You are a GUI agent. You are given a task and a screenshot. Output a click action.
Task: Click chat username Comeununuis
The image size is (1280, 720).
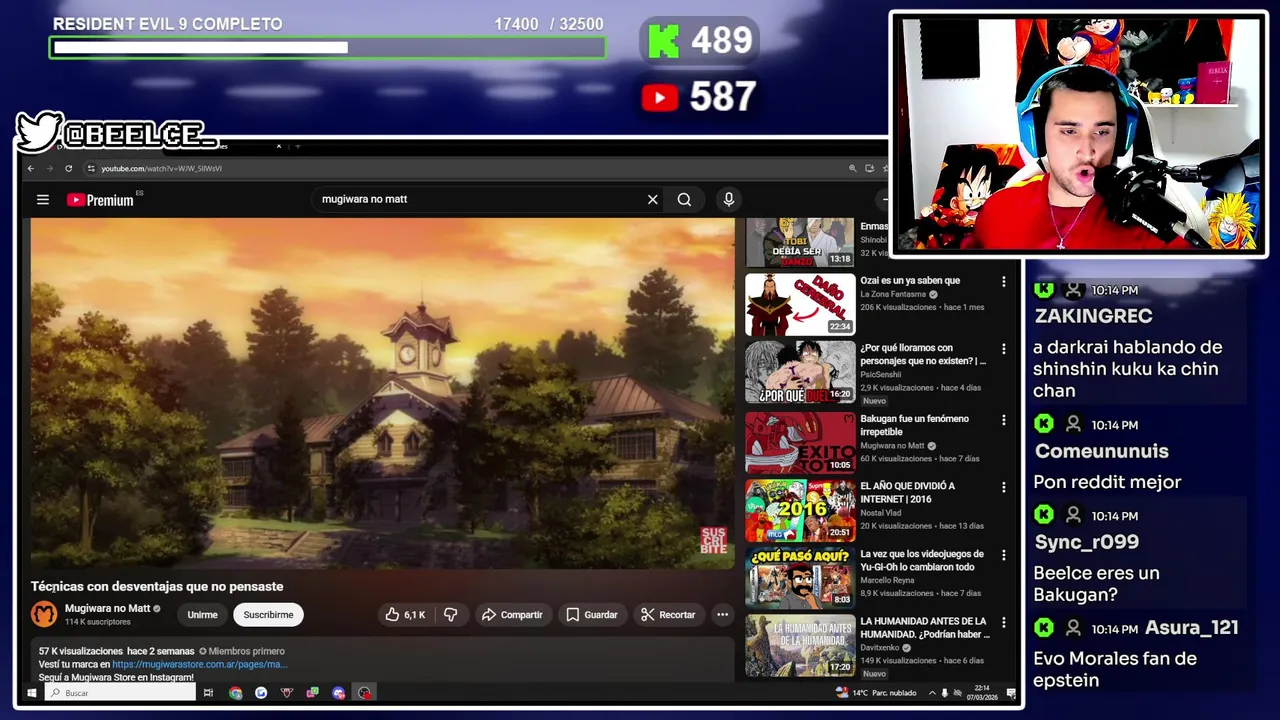[1101, 451]
